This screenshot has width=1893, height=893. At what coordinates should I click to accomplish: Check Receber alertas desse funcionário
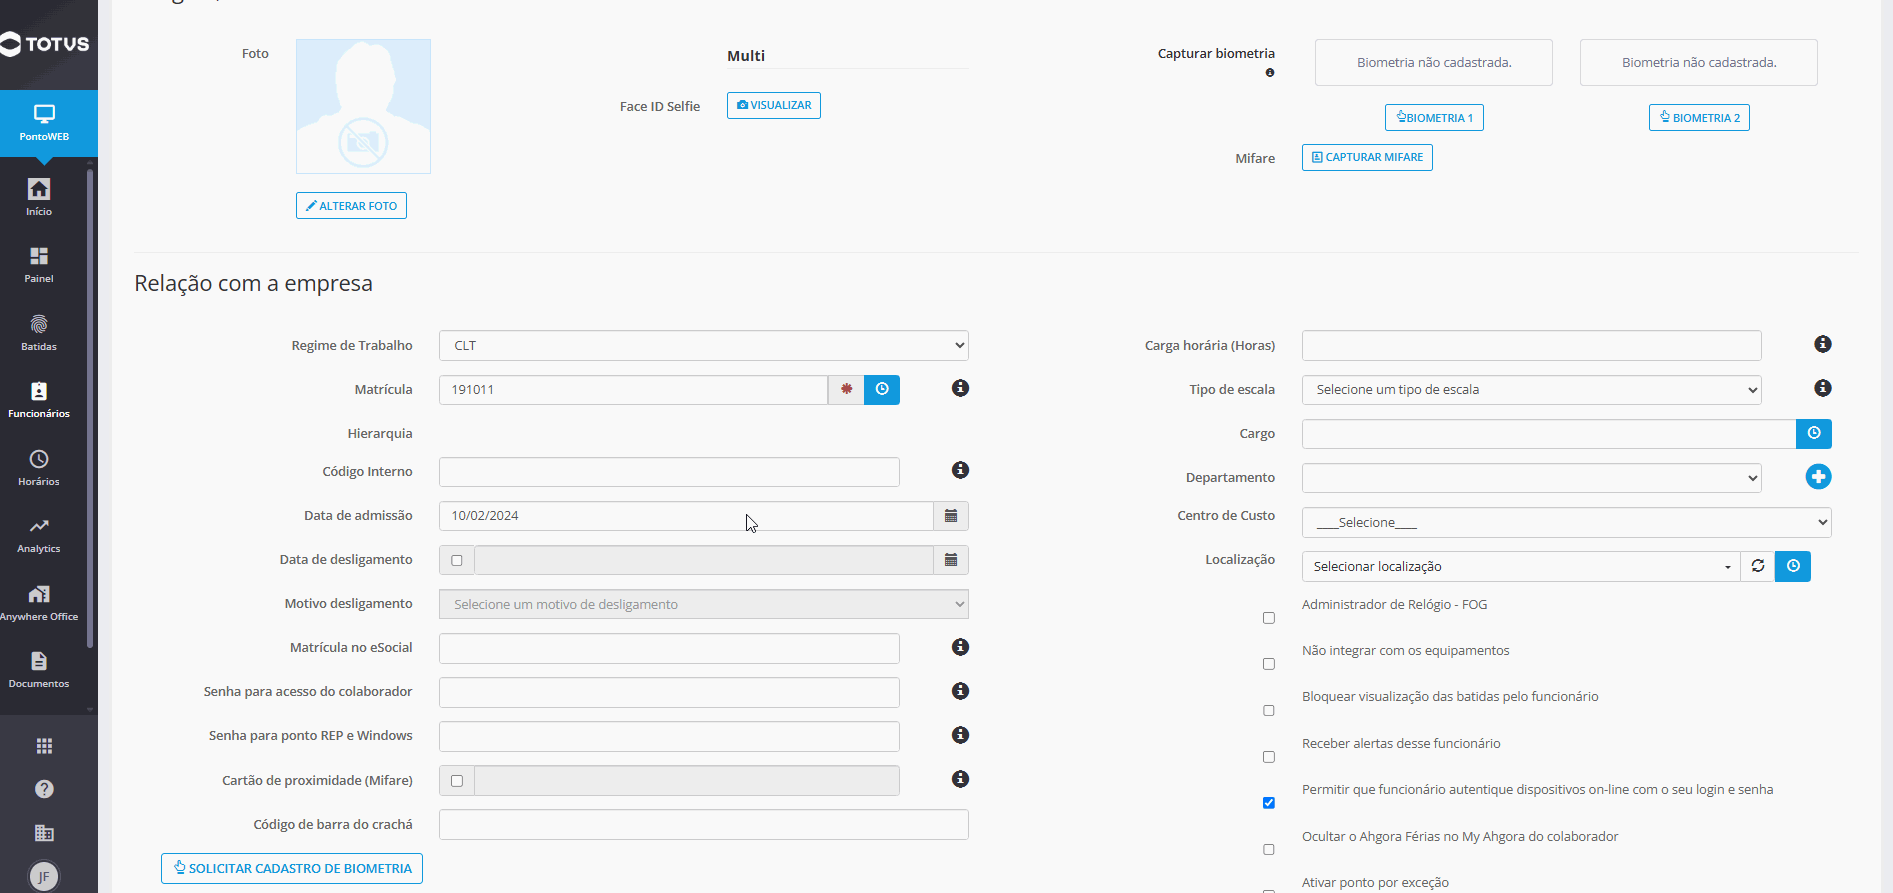coord(1269,757)
